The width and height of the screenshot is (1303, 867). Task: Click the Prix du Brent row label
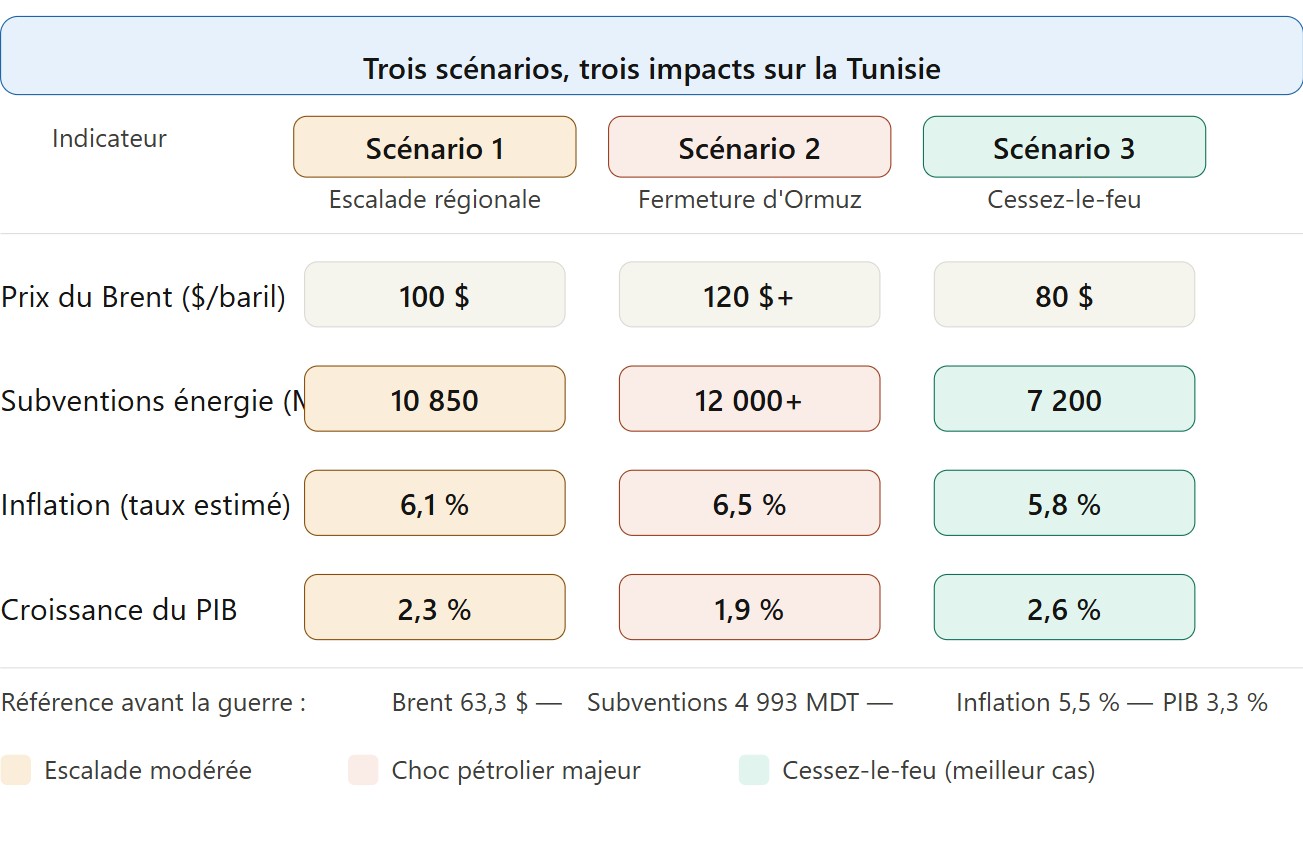click(x=143, y=297)
